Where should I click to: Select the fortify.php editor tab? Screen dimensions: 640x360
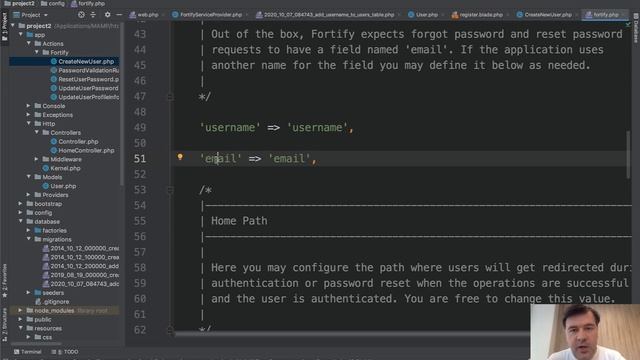click(x=603, y=15)
